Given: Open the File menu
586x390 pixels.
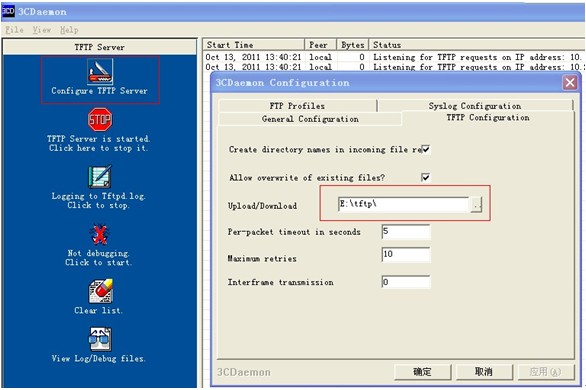Looking at the screenshot, I should pos(14,30).
